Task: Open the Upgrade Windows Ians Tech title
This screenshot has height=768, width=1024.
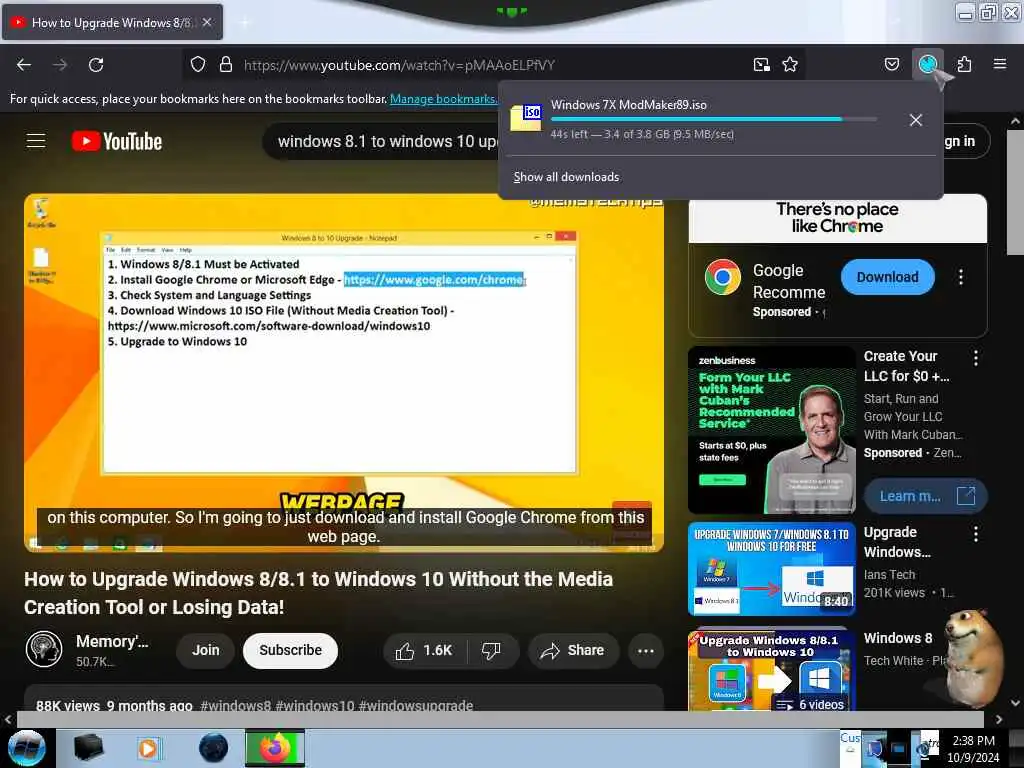Action: 897,542
